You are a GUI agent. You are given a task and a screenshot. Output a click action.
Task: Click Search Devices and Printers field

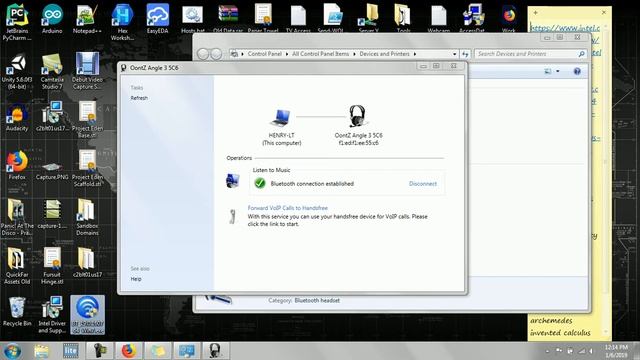tap(530, 54)
